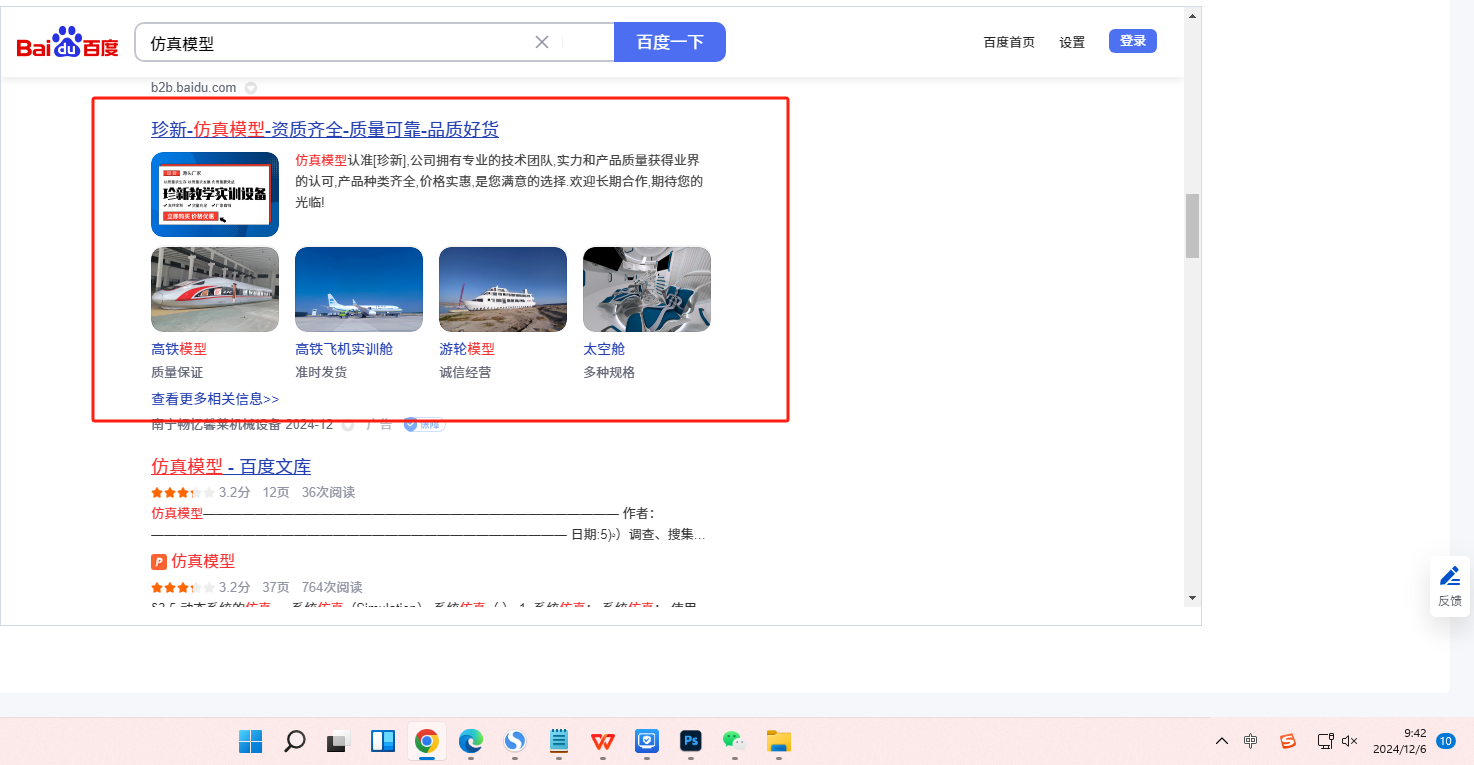Click the 高铁模型 train thumbnail image
1474x765 pixels.
click(x=215, y=289)
